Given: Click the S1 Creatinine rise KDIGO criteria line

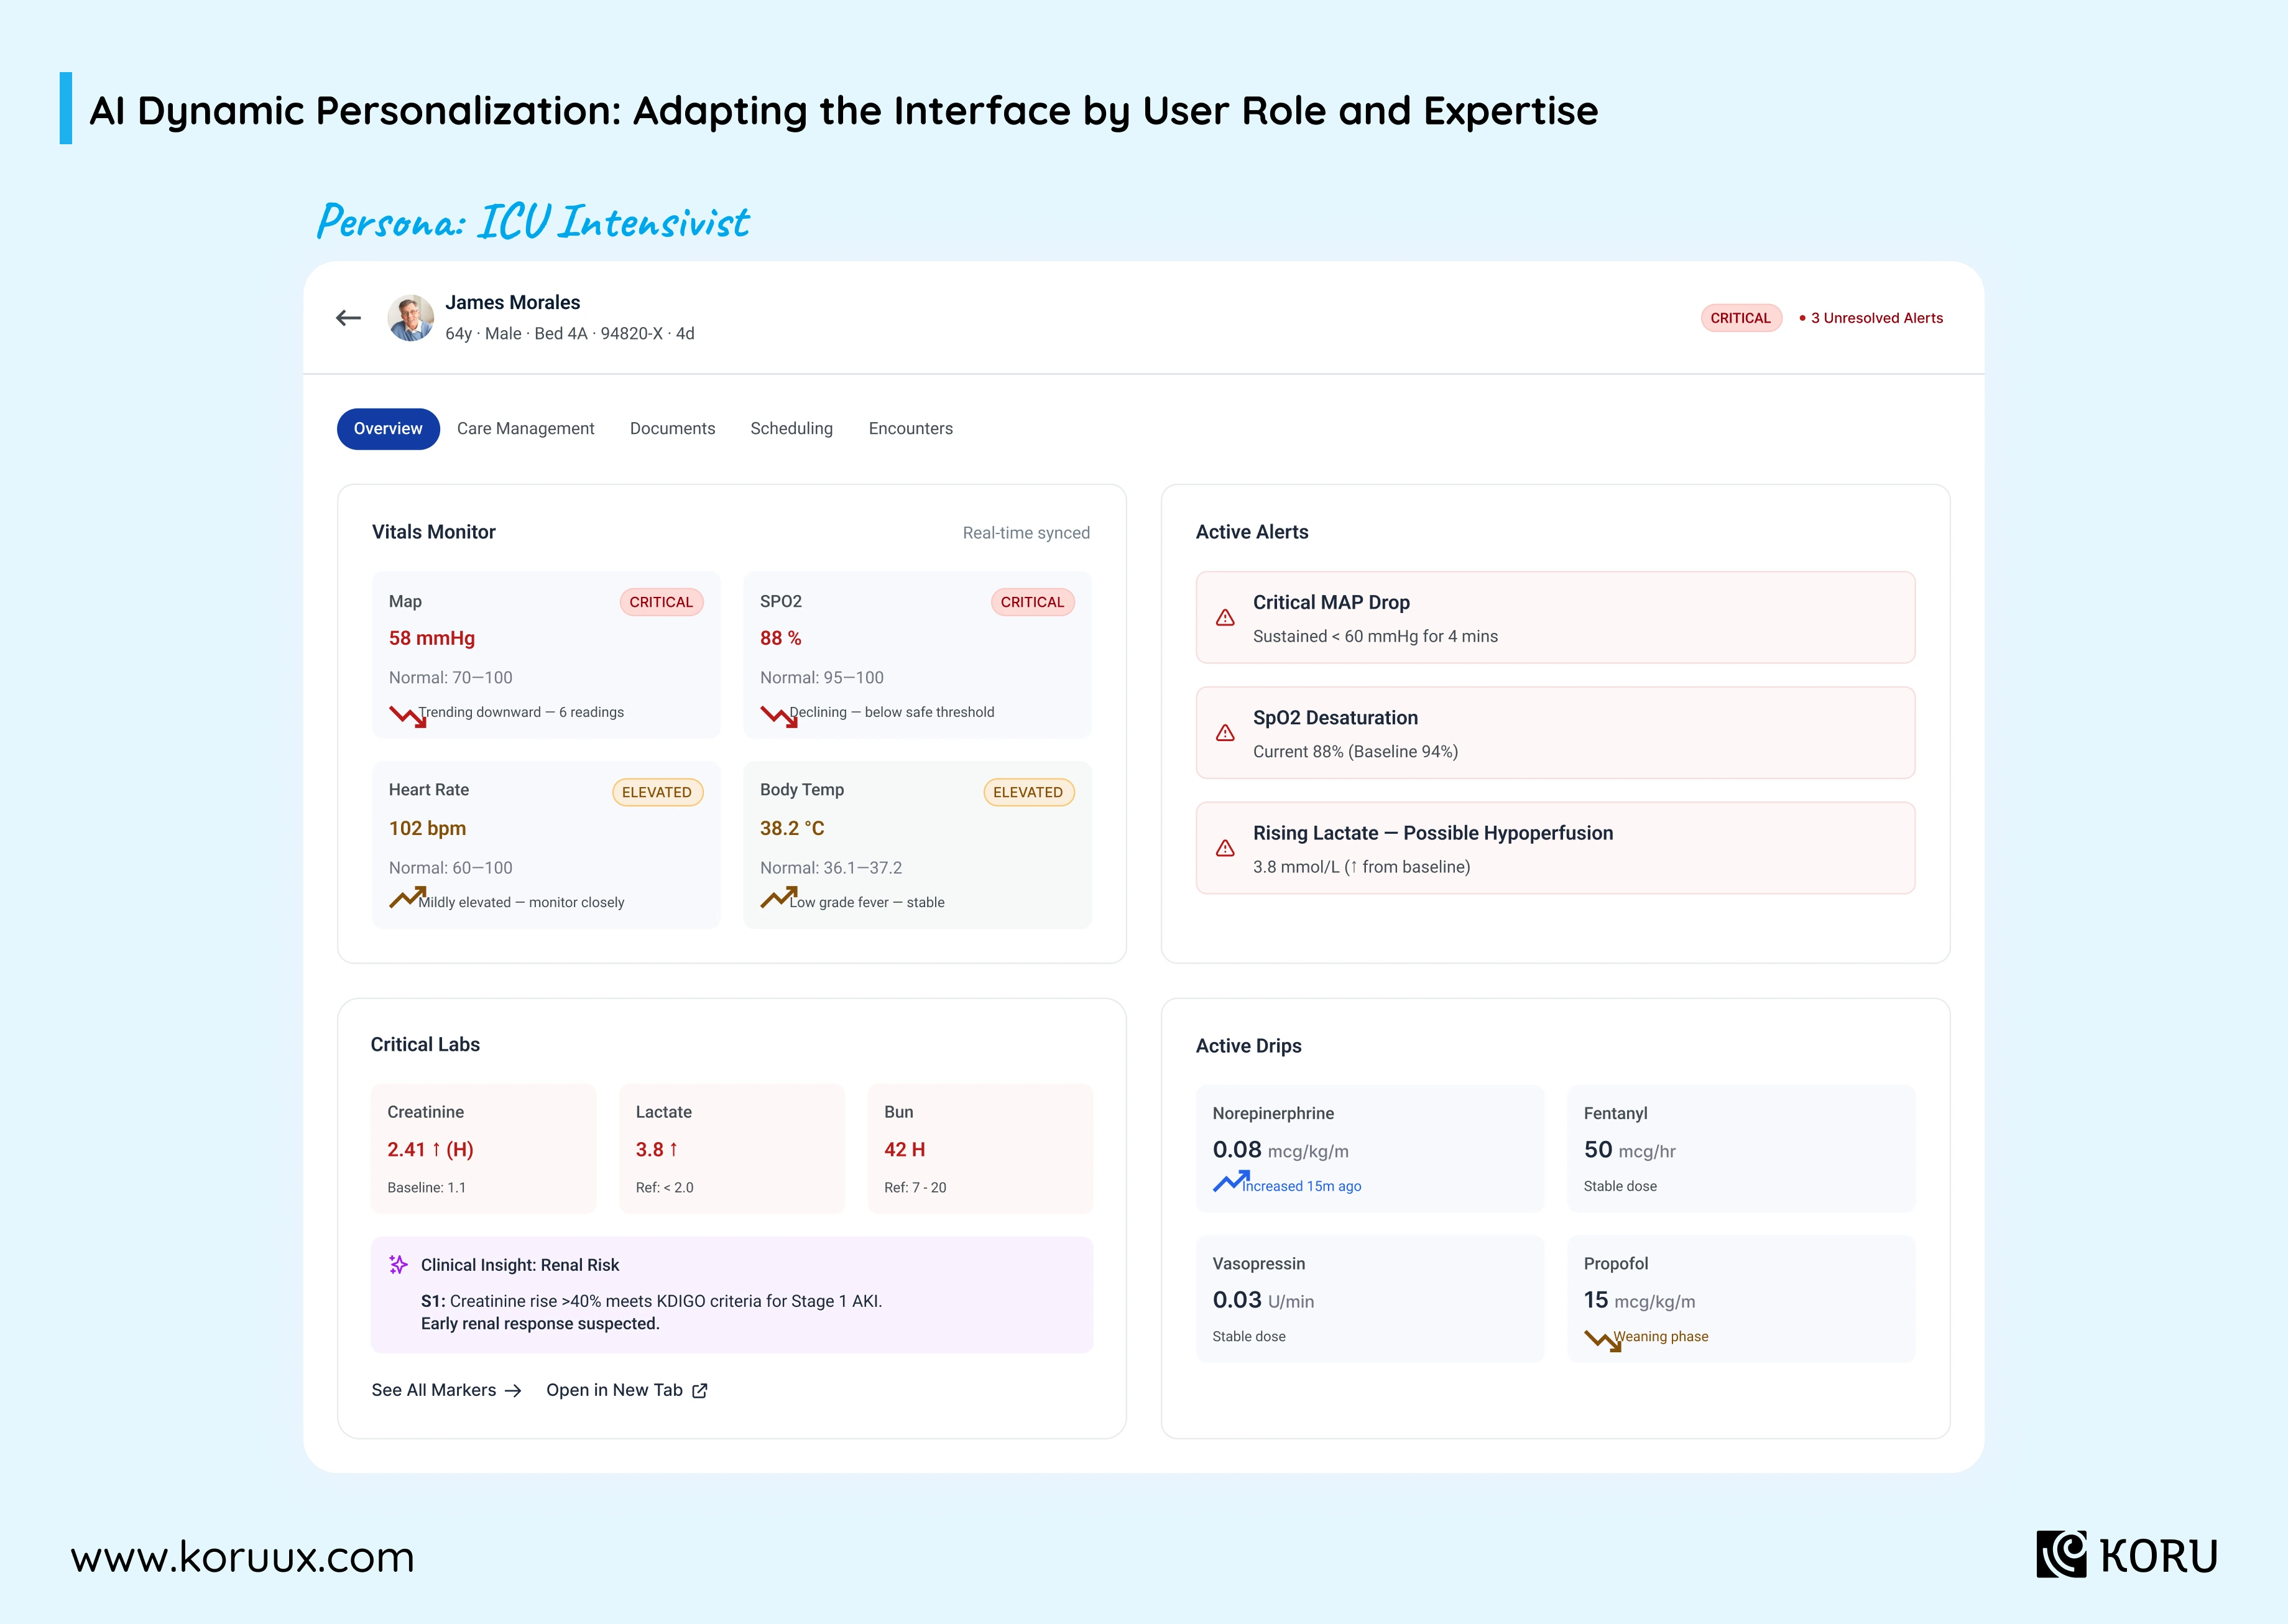Looking at the screenshot, I should click(x=651, y=1301).
